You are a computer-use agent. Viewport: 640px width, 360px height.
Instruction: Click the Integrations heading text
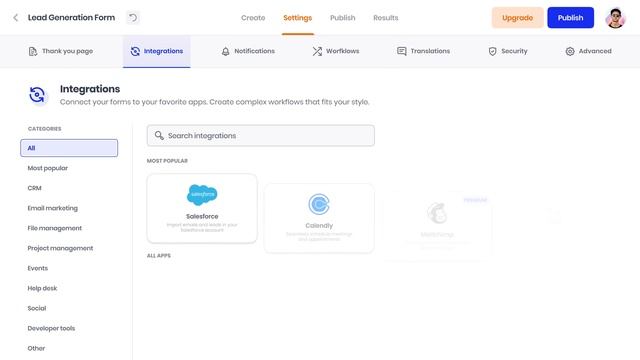tap(90, 89)
